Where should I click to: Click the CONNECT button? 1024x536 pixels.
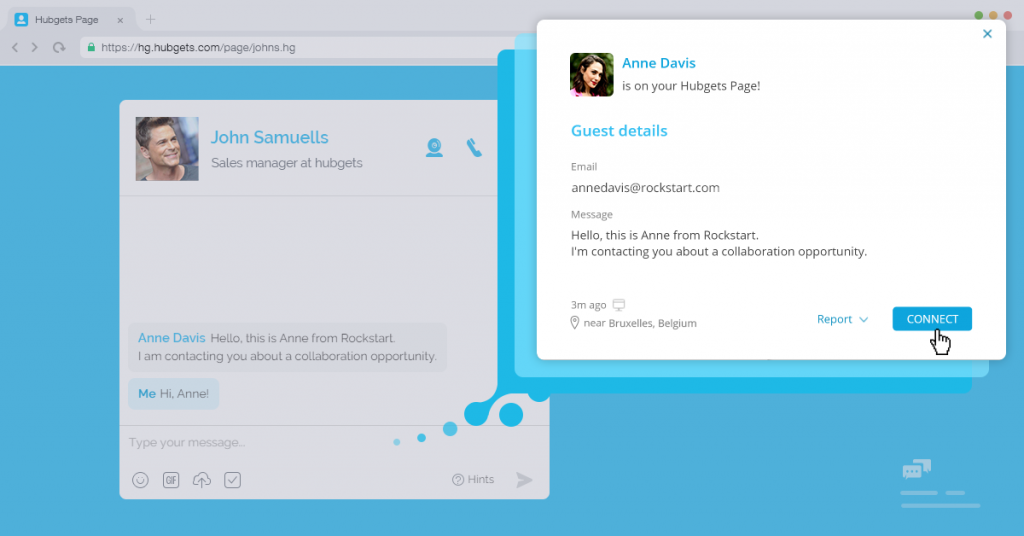(932, 319)
